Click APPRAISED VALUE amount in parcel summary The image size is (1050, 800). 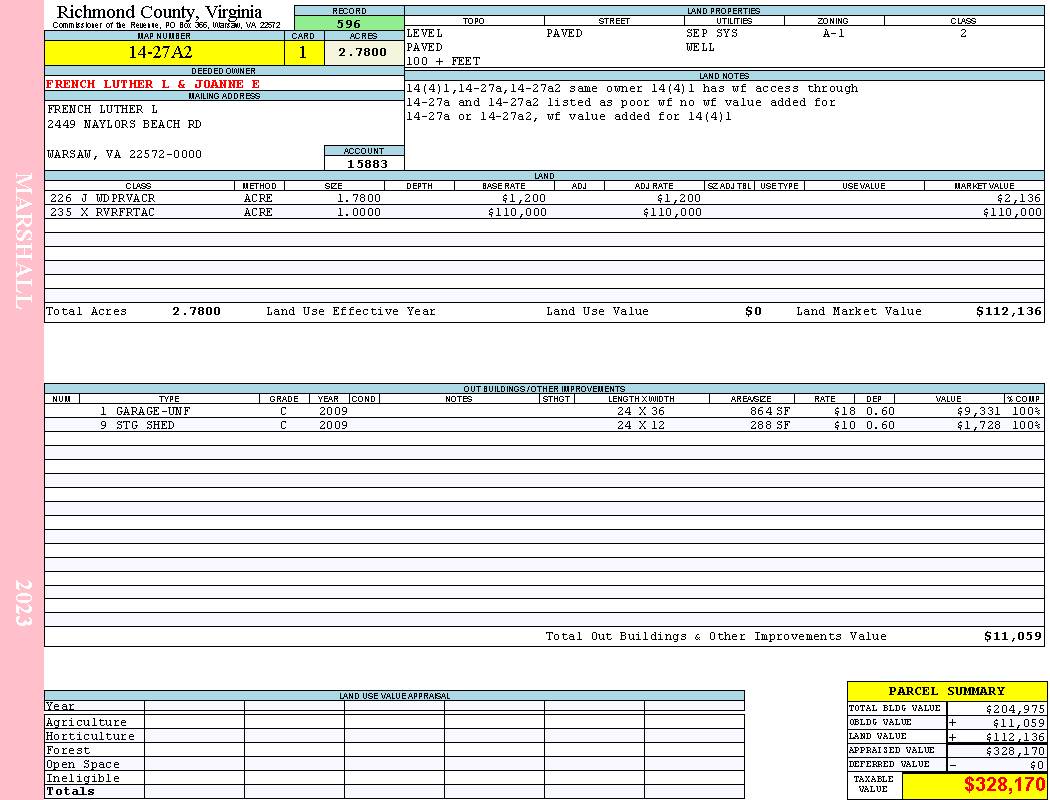1015,751
